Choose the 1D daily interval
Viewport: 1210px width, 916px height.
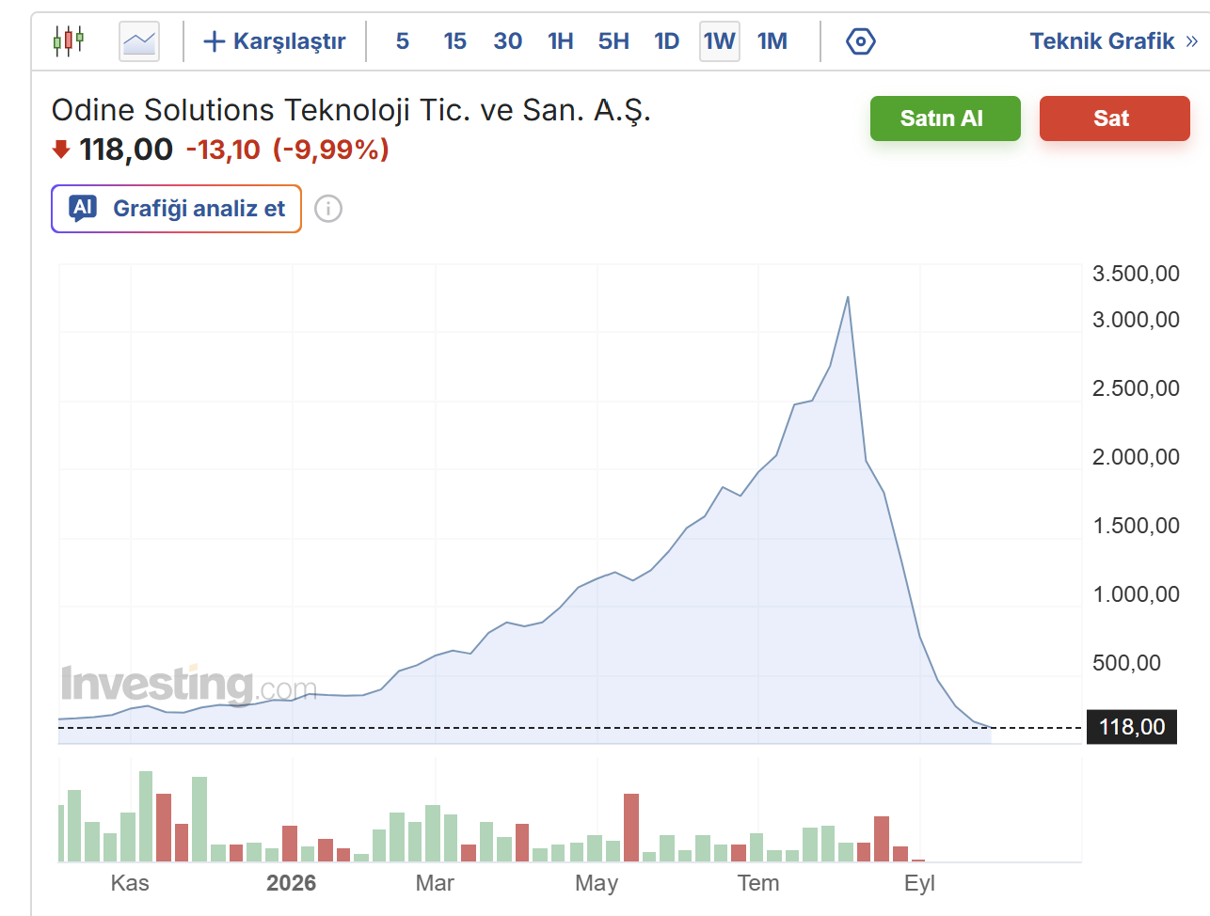(667, 41)
